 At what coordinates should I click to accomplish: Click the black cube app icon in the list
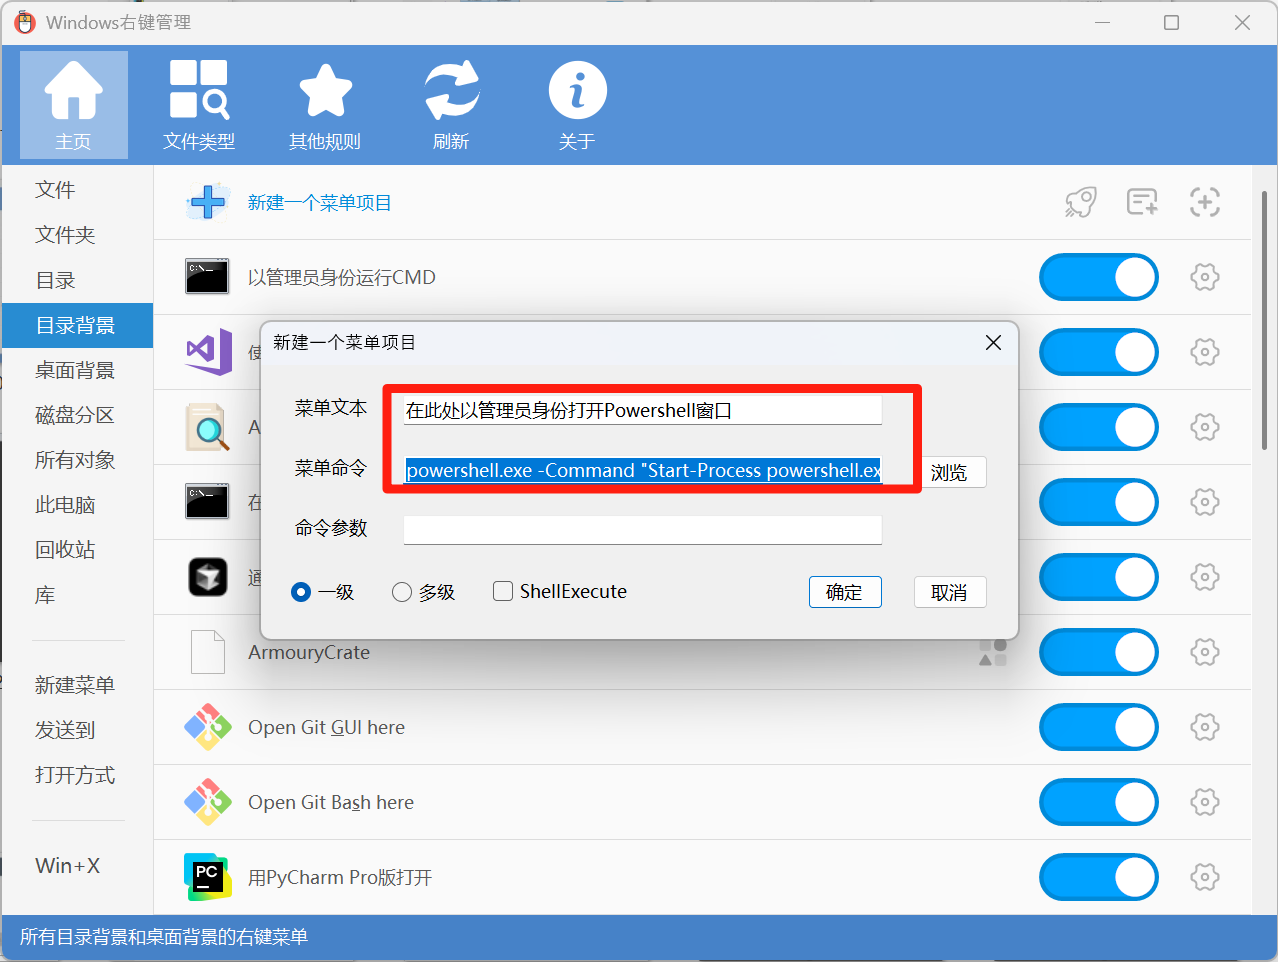click(208, 577)
